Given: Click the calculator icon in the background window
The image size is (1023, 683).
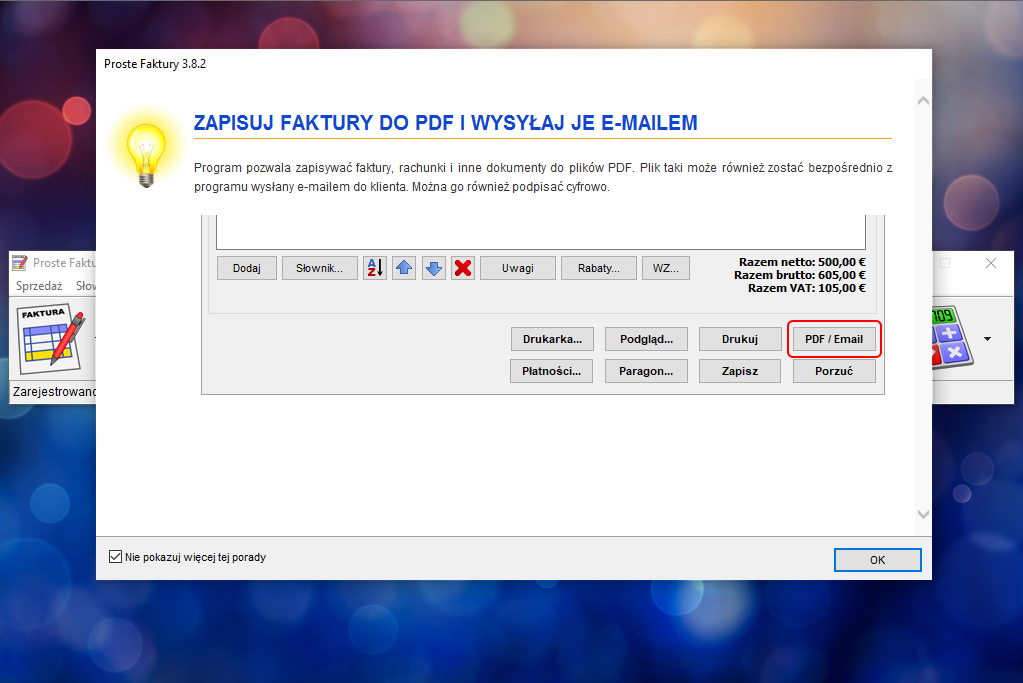Looking at the screenshot, I should click(x=953, y=337).
